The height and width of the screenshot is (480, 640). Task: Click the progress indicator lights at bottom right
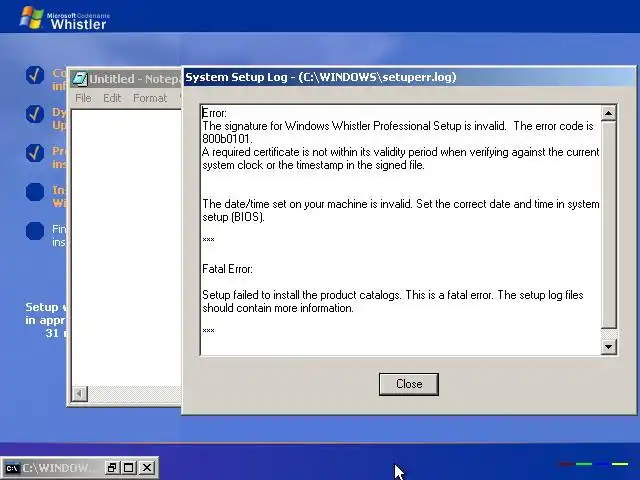pyautogui.click(x=593, y=464)
